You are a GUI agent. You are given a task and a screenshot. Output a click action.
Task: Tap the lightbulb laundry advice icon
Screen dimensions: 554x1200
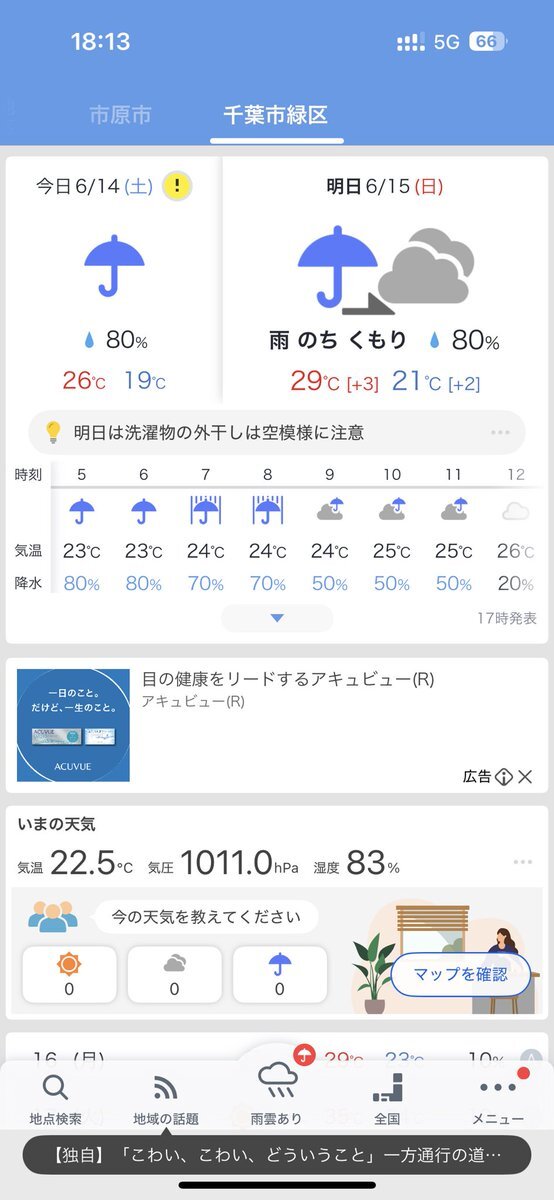tap(54, 432)
